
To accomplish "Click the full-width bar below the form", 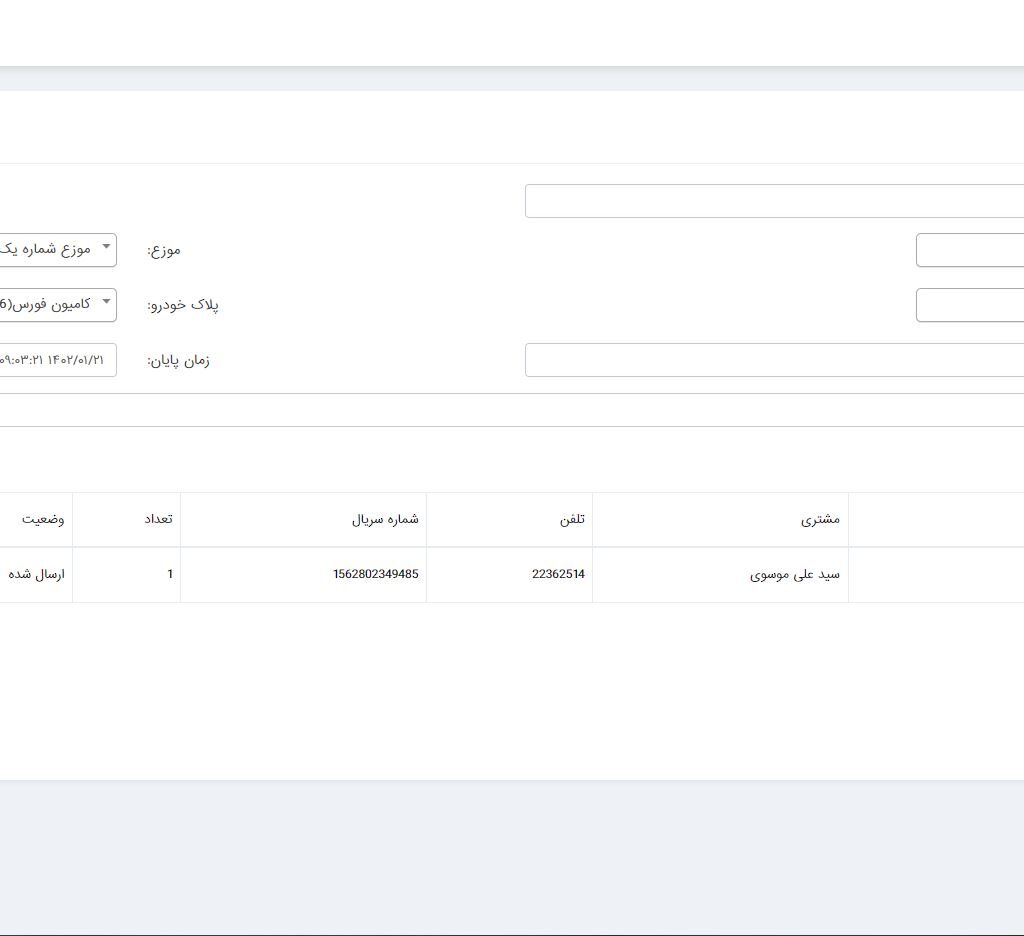I will pyautogui.click(x=512, y=410).
